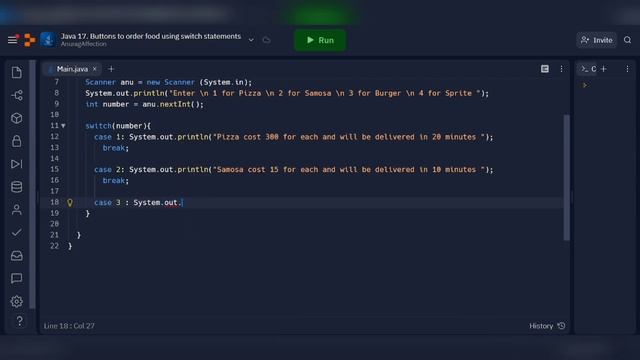
Task: Open the Database sidebar icon
Action: coord(17,187)
